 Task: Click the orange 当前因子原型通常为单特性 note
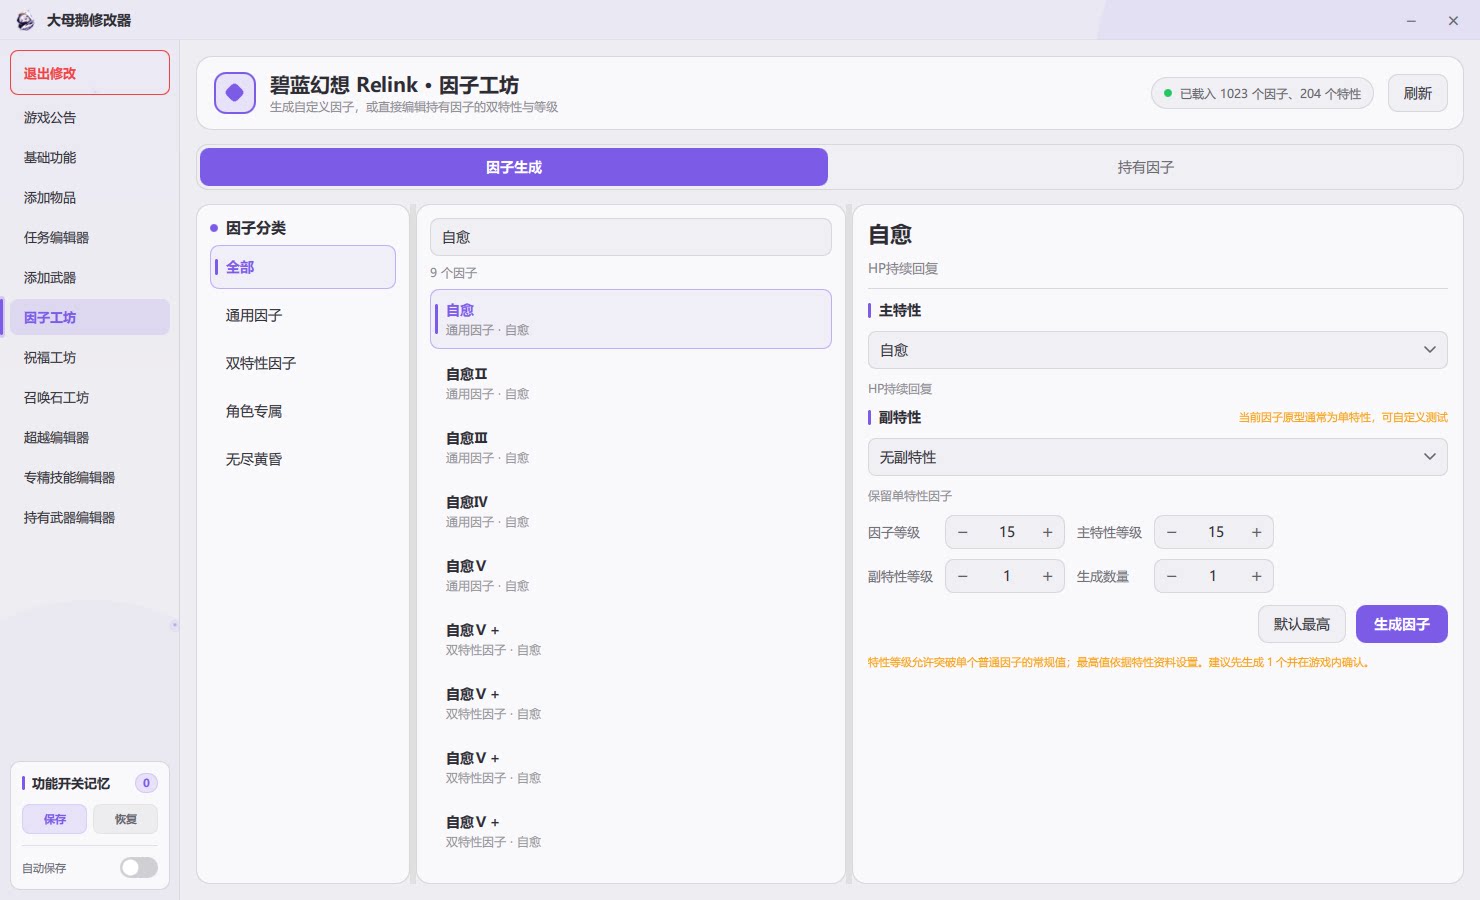(x=1343, y=417)
